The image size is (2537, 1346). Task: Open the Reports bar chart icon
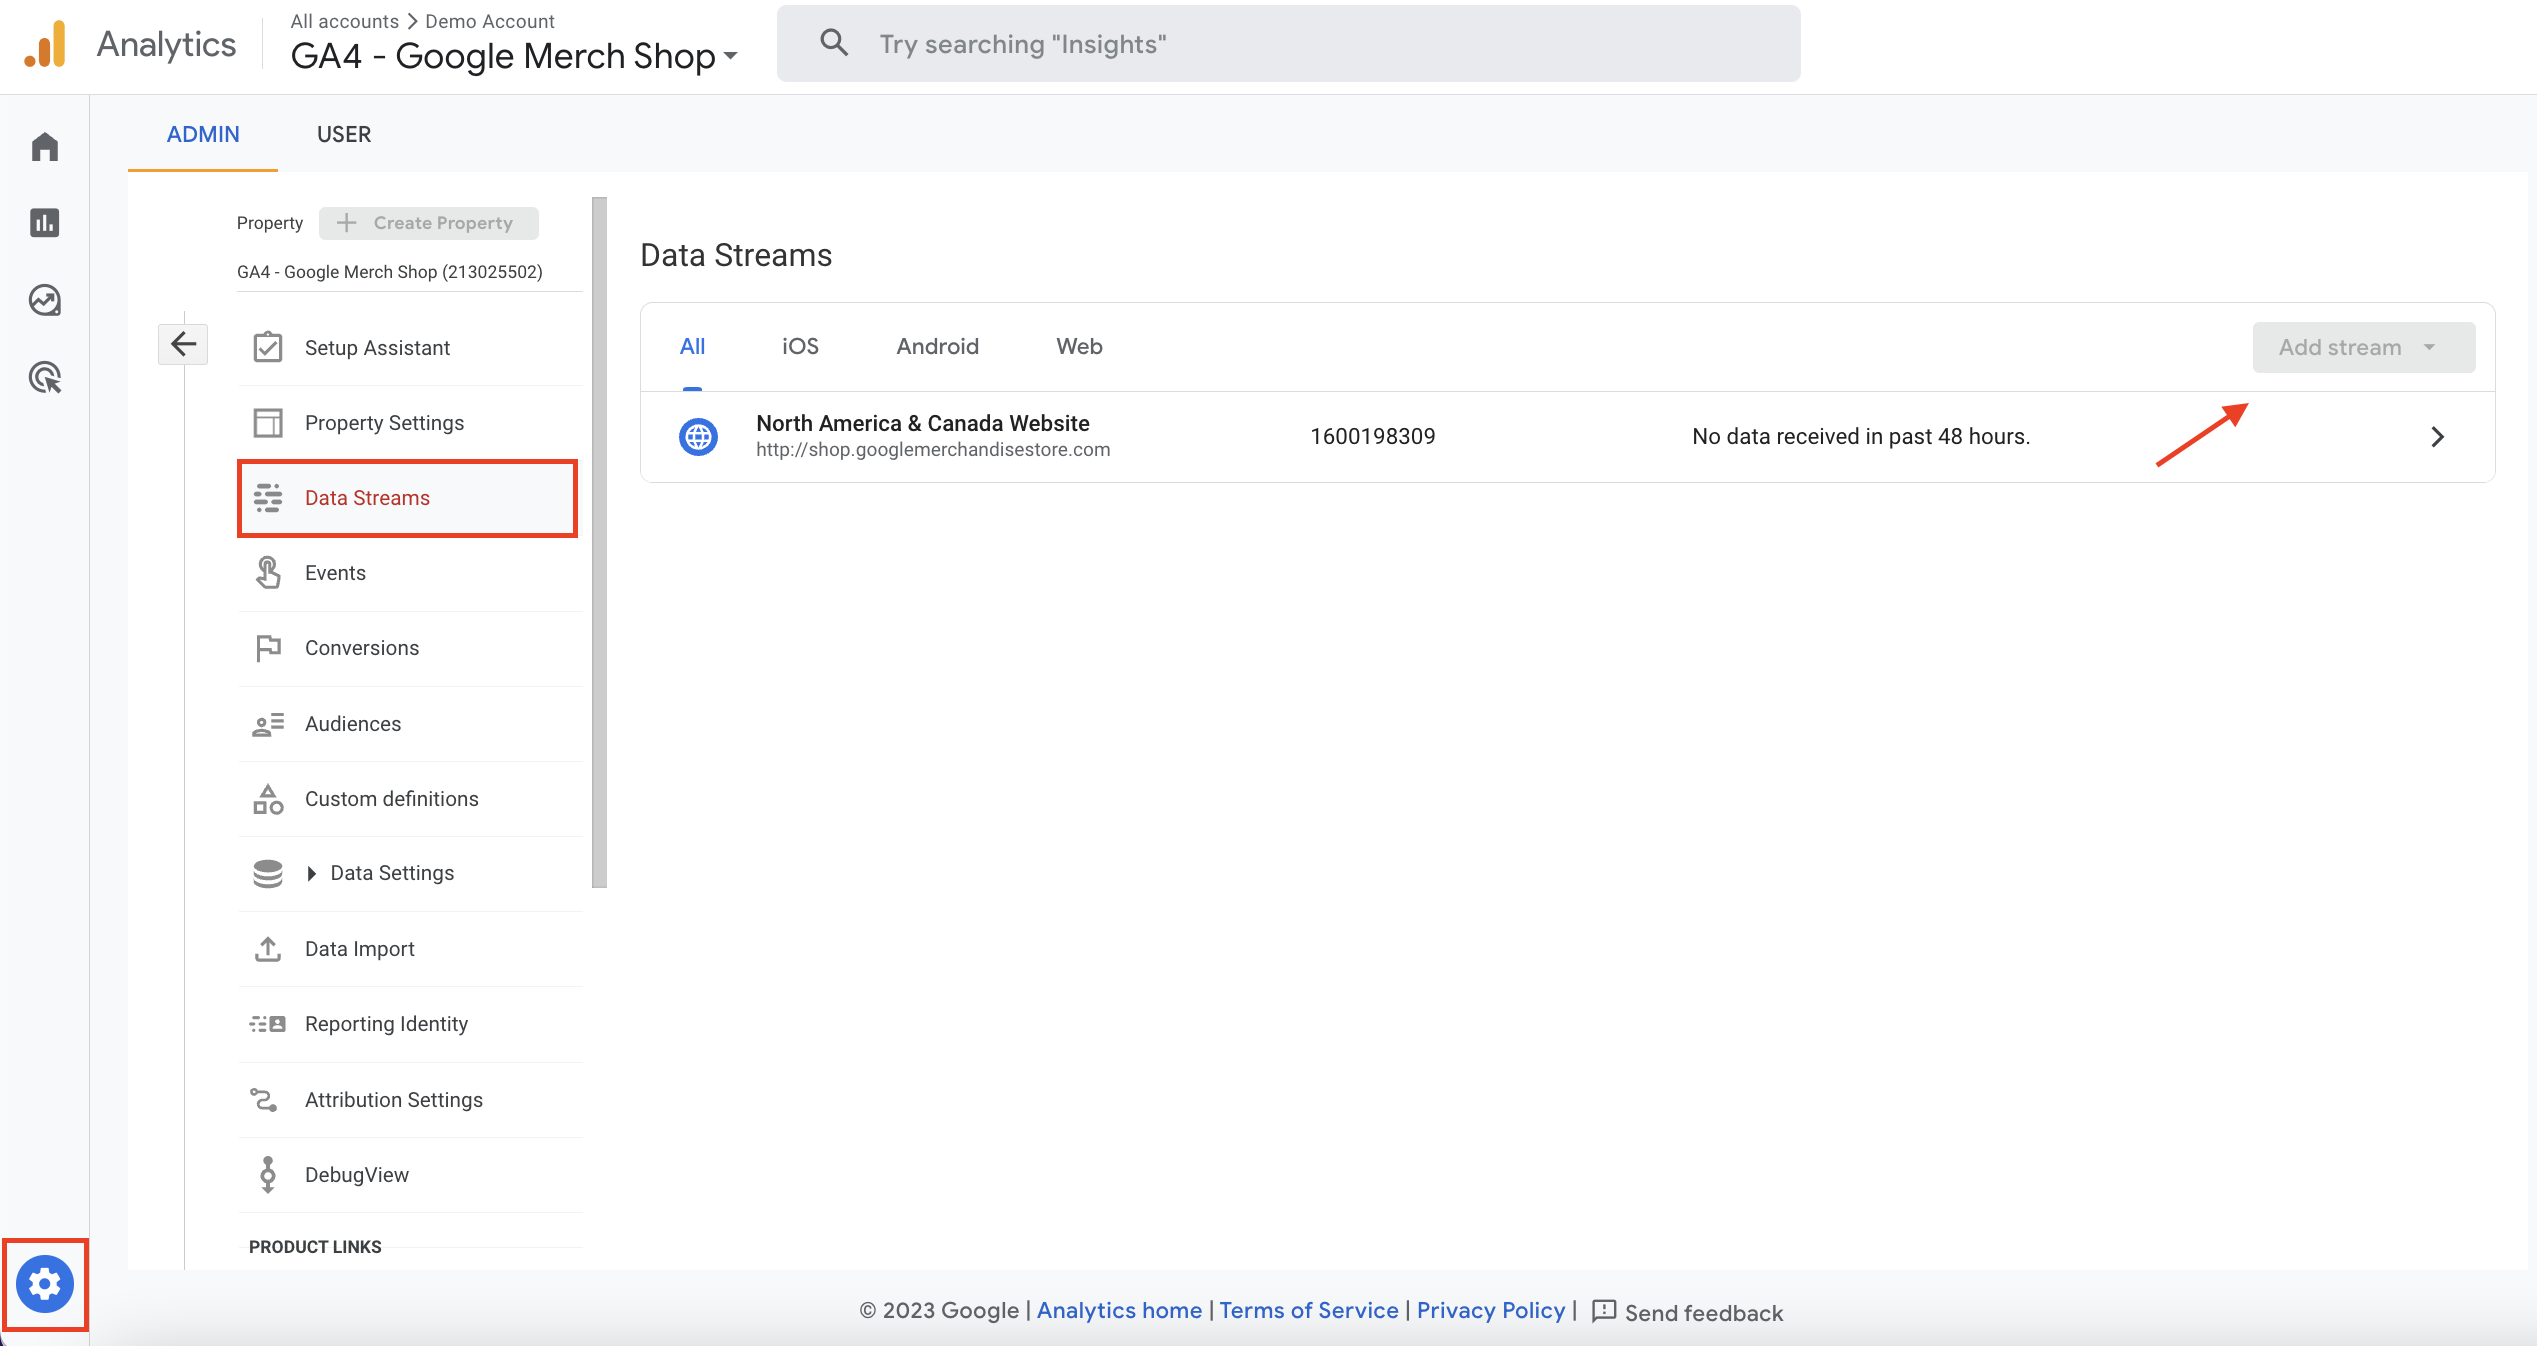45,223
